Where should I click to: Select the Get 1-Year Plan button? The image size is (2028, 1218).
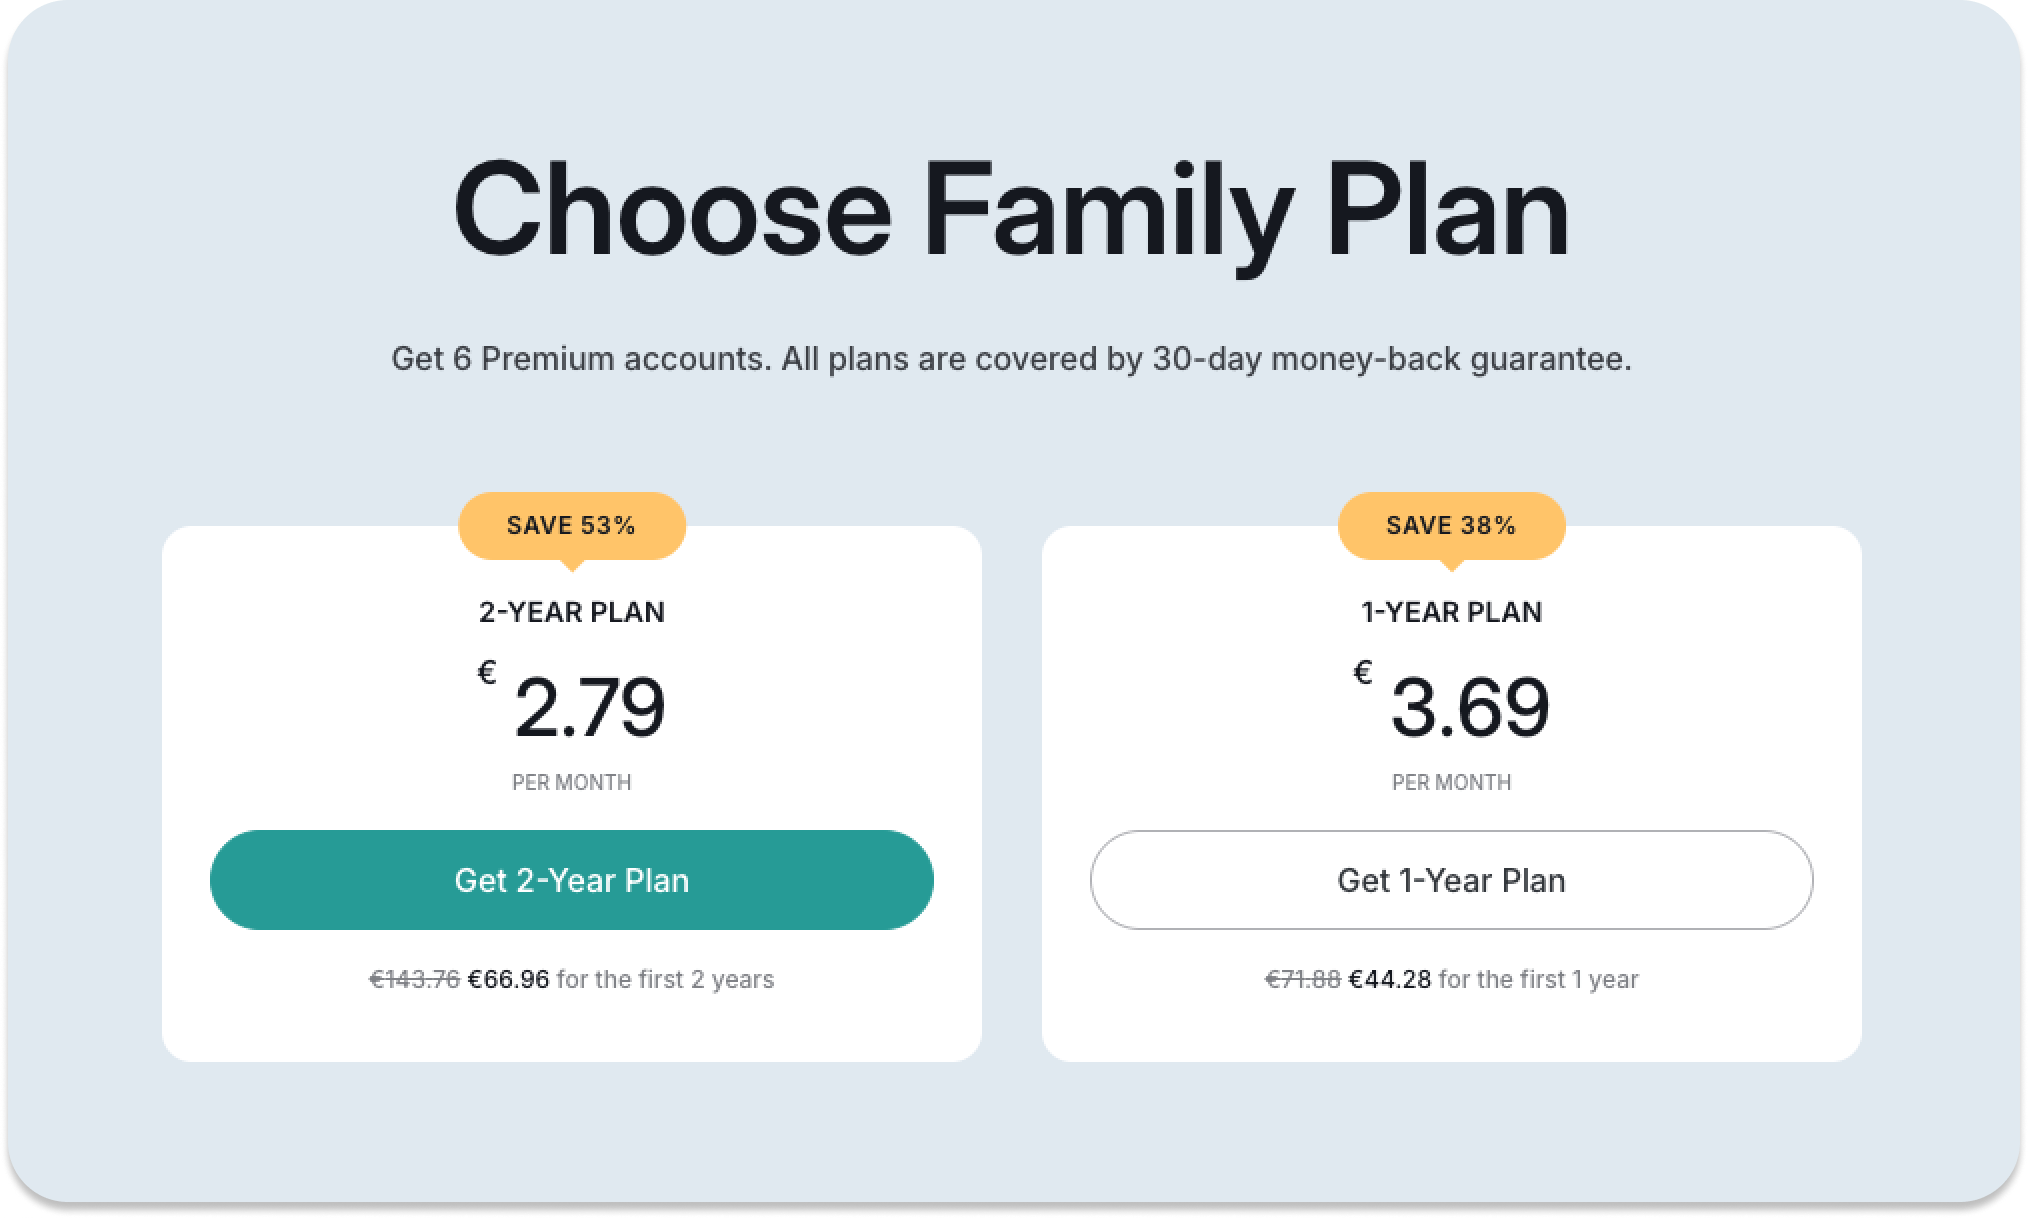pos(1451,880)
